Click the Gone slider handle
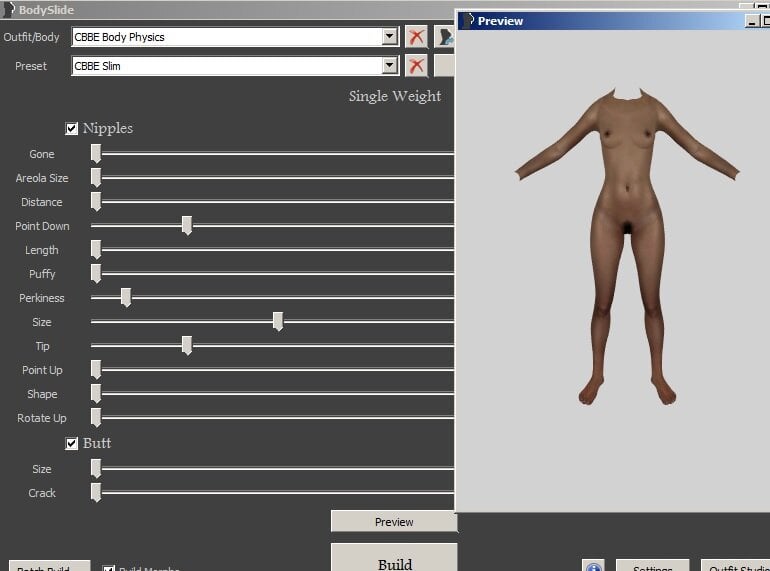The image size is (770, 571). pos(96,154)
